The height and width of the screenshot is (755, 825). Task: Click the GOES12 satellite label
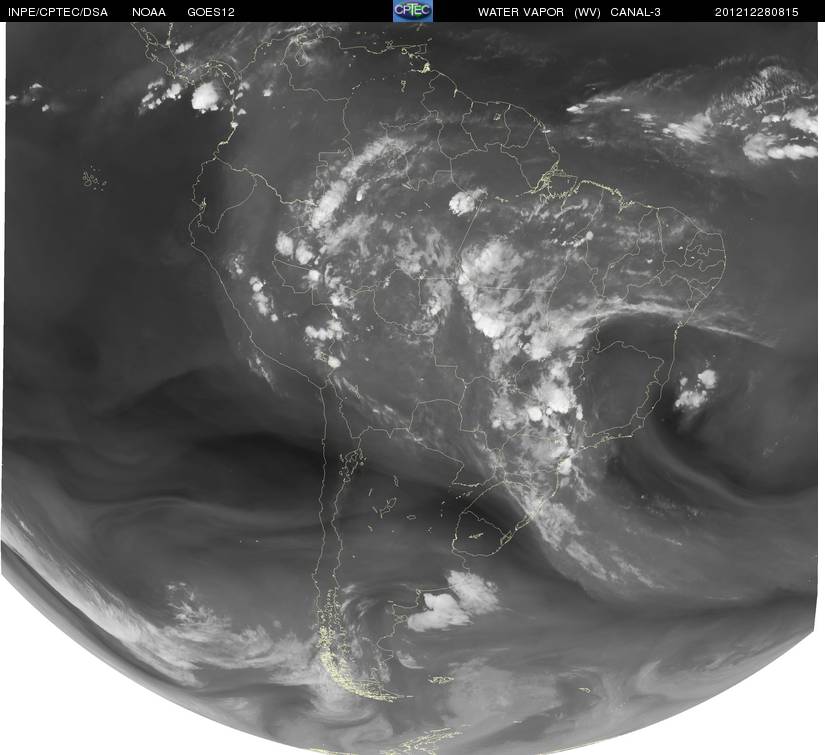[210, 12]
